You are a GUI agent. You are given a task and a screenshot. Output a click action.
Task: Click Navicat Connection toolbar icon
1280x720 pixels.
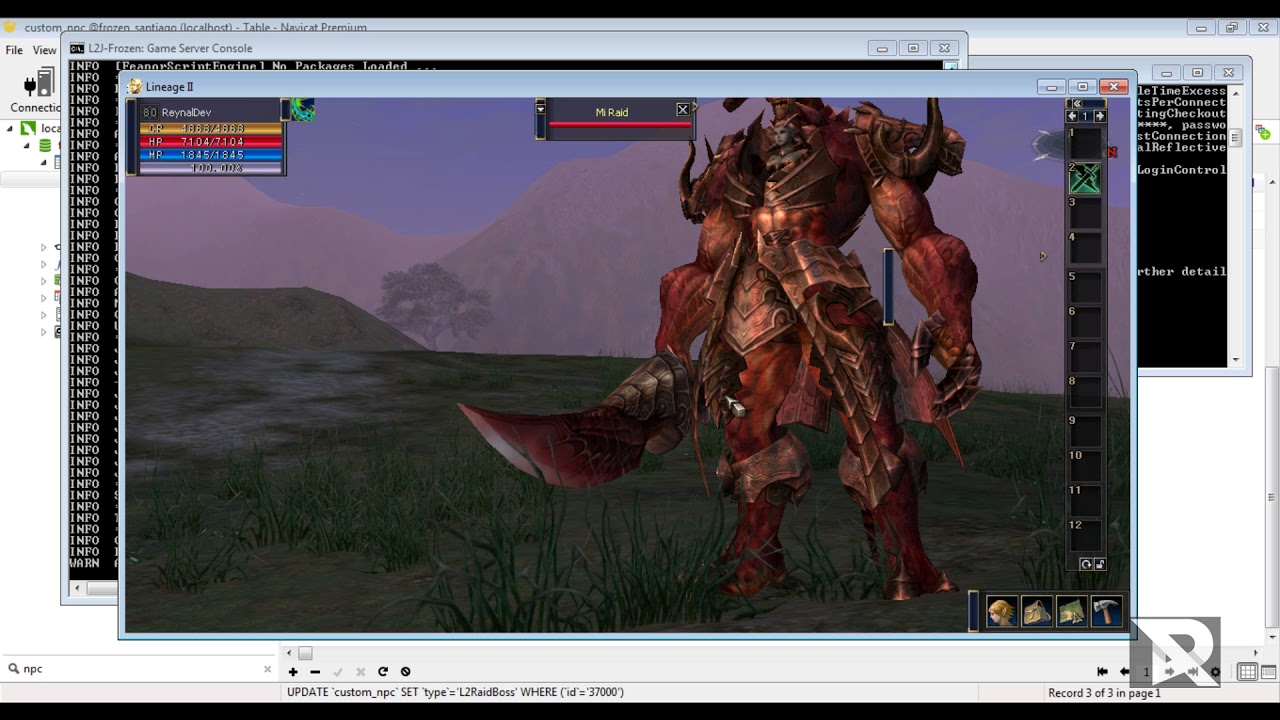(36, 90)
